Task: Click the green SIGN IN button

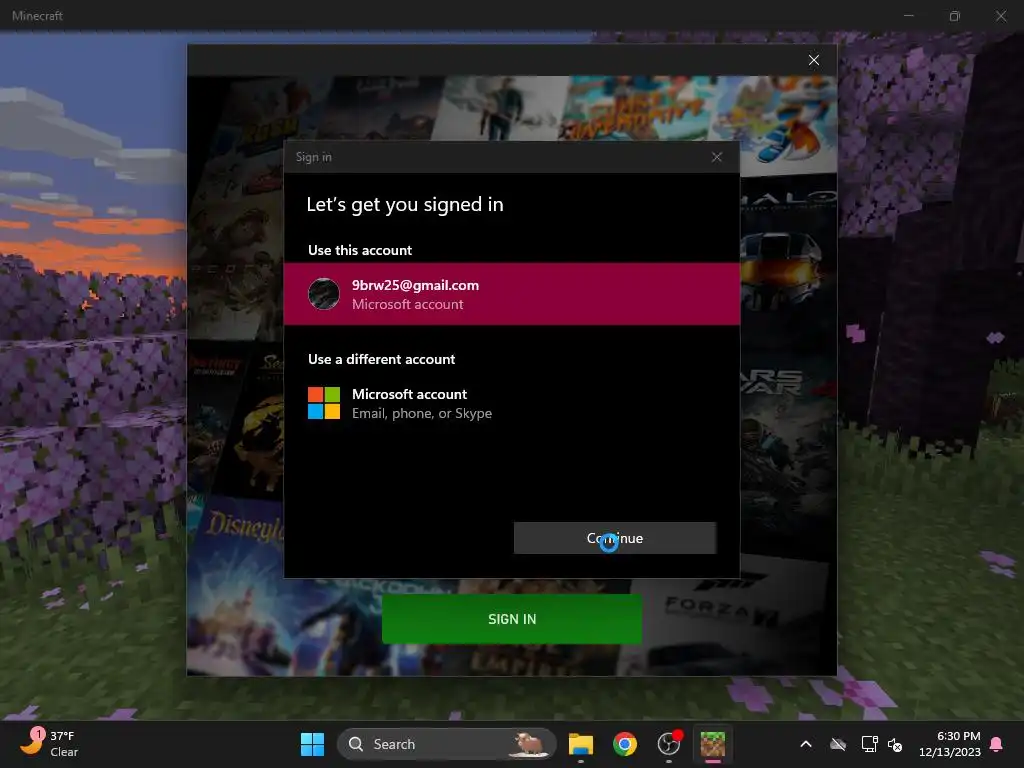Action: (512, 619)
